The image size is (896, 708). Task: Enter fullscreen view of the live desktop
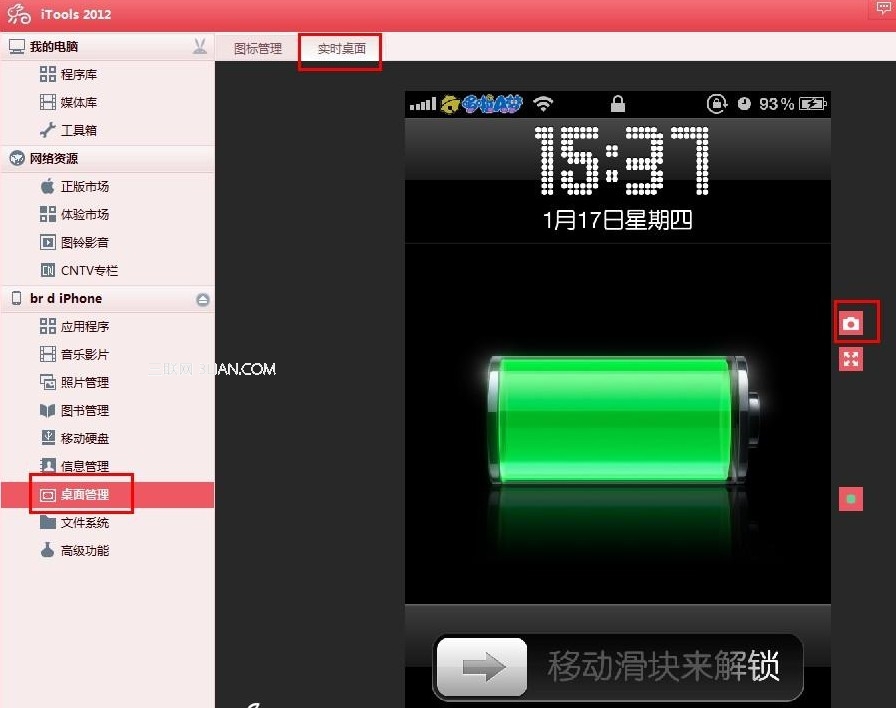coord(851,359)
